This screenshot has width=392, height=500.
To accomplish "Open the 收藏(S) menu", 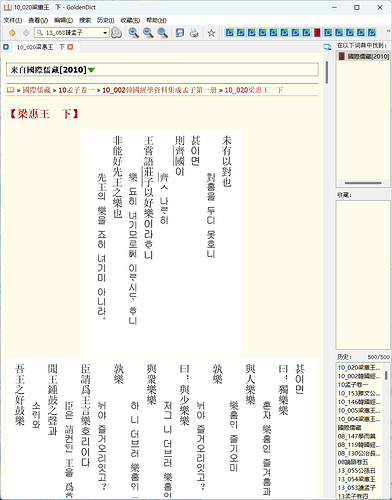I will 130,20.
